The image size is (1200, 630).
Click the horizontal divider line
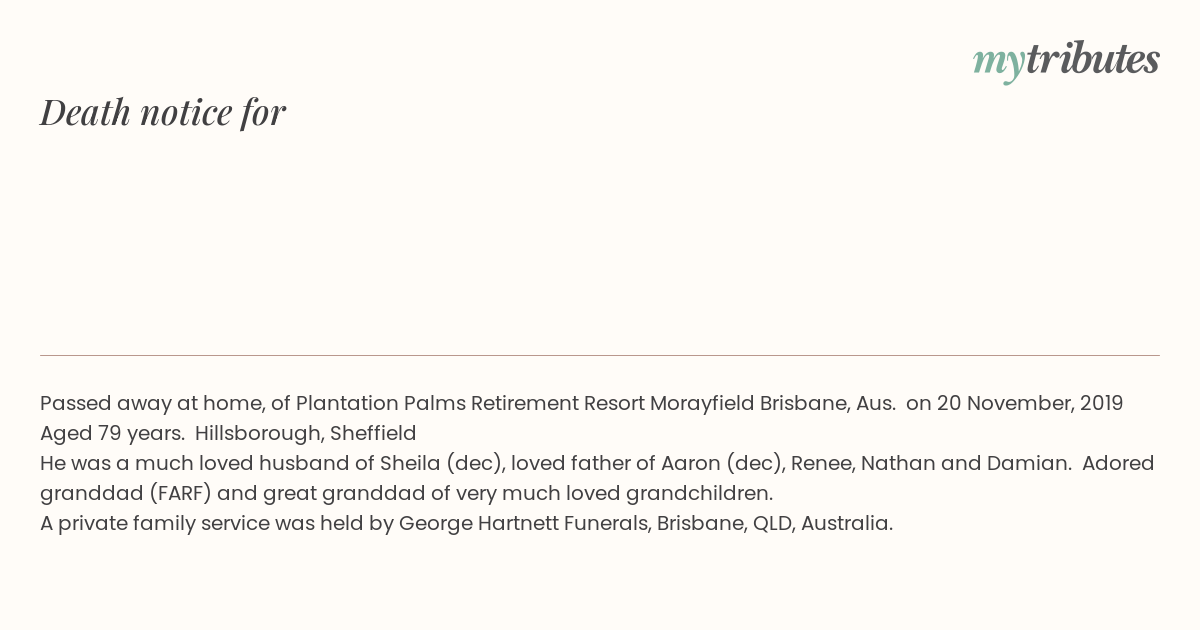[600, 355]
